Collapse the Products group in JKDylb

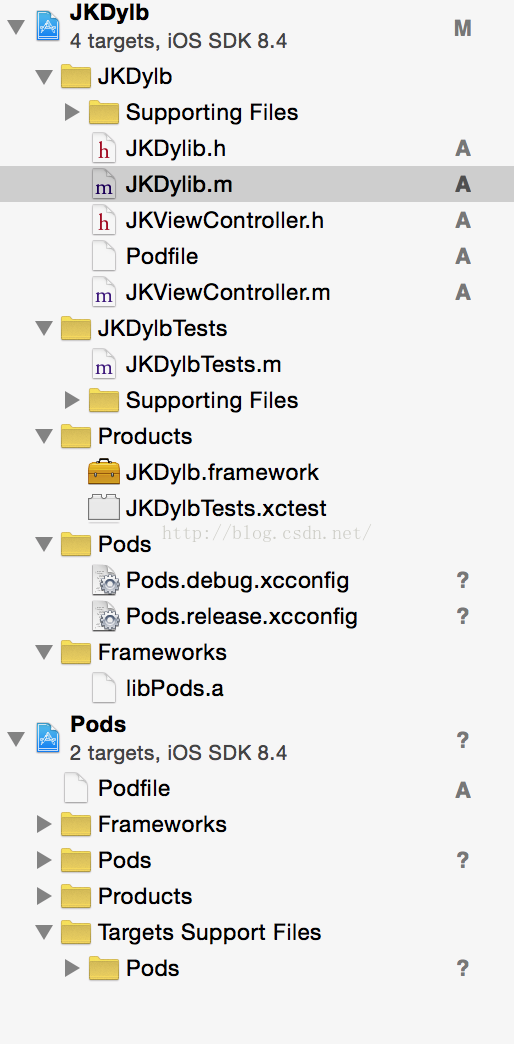point(45,437)
